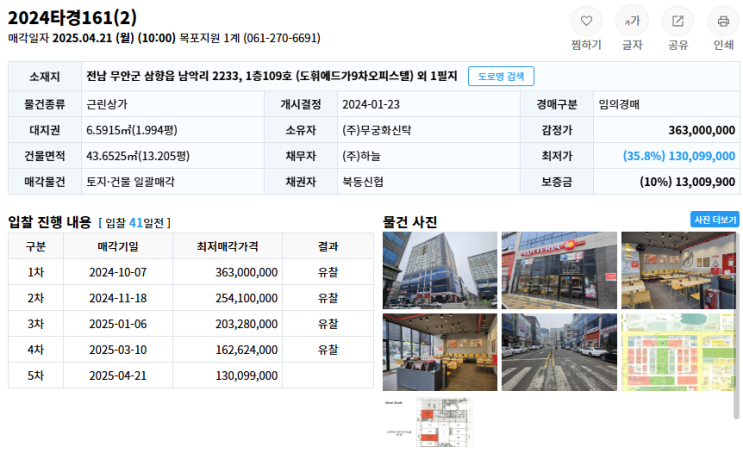Viewport: 743px width, 453px height.
Task: Click the 도로명 검색 button
Action: tap(501, 76)
